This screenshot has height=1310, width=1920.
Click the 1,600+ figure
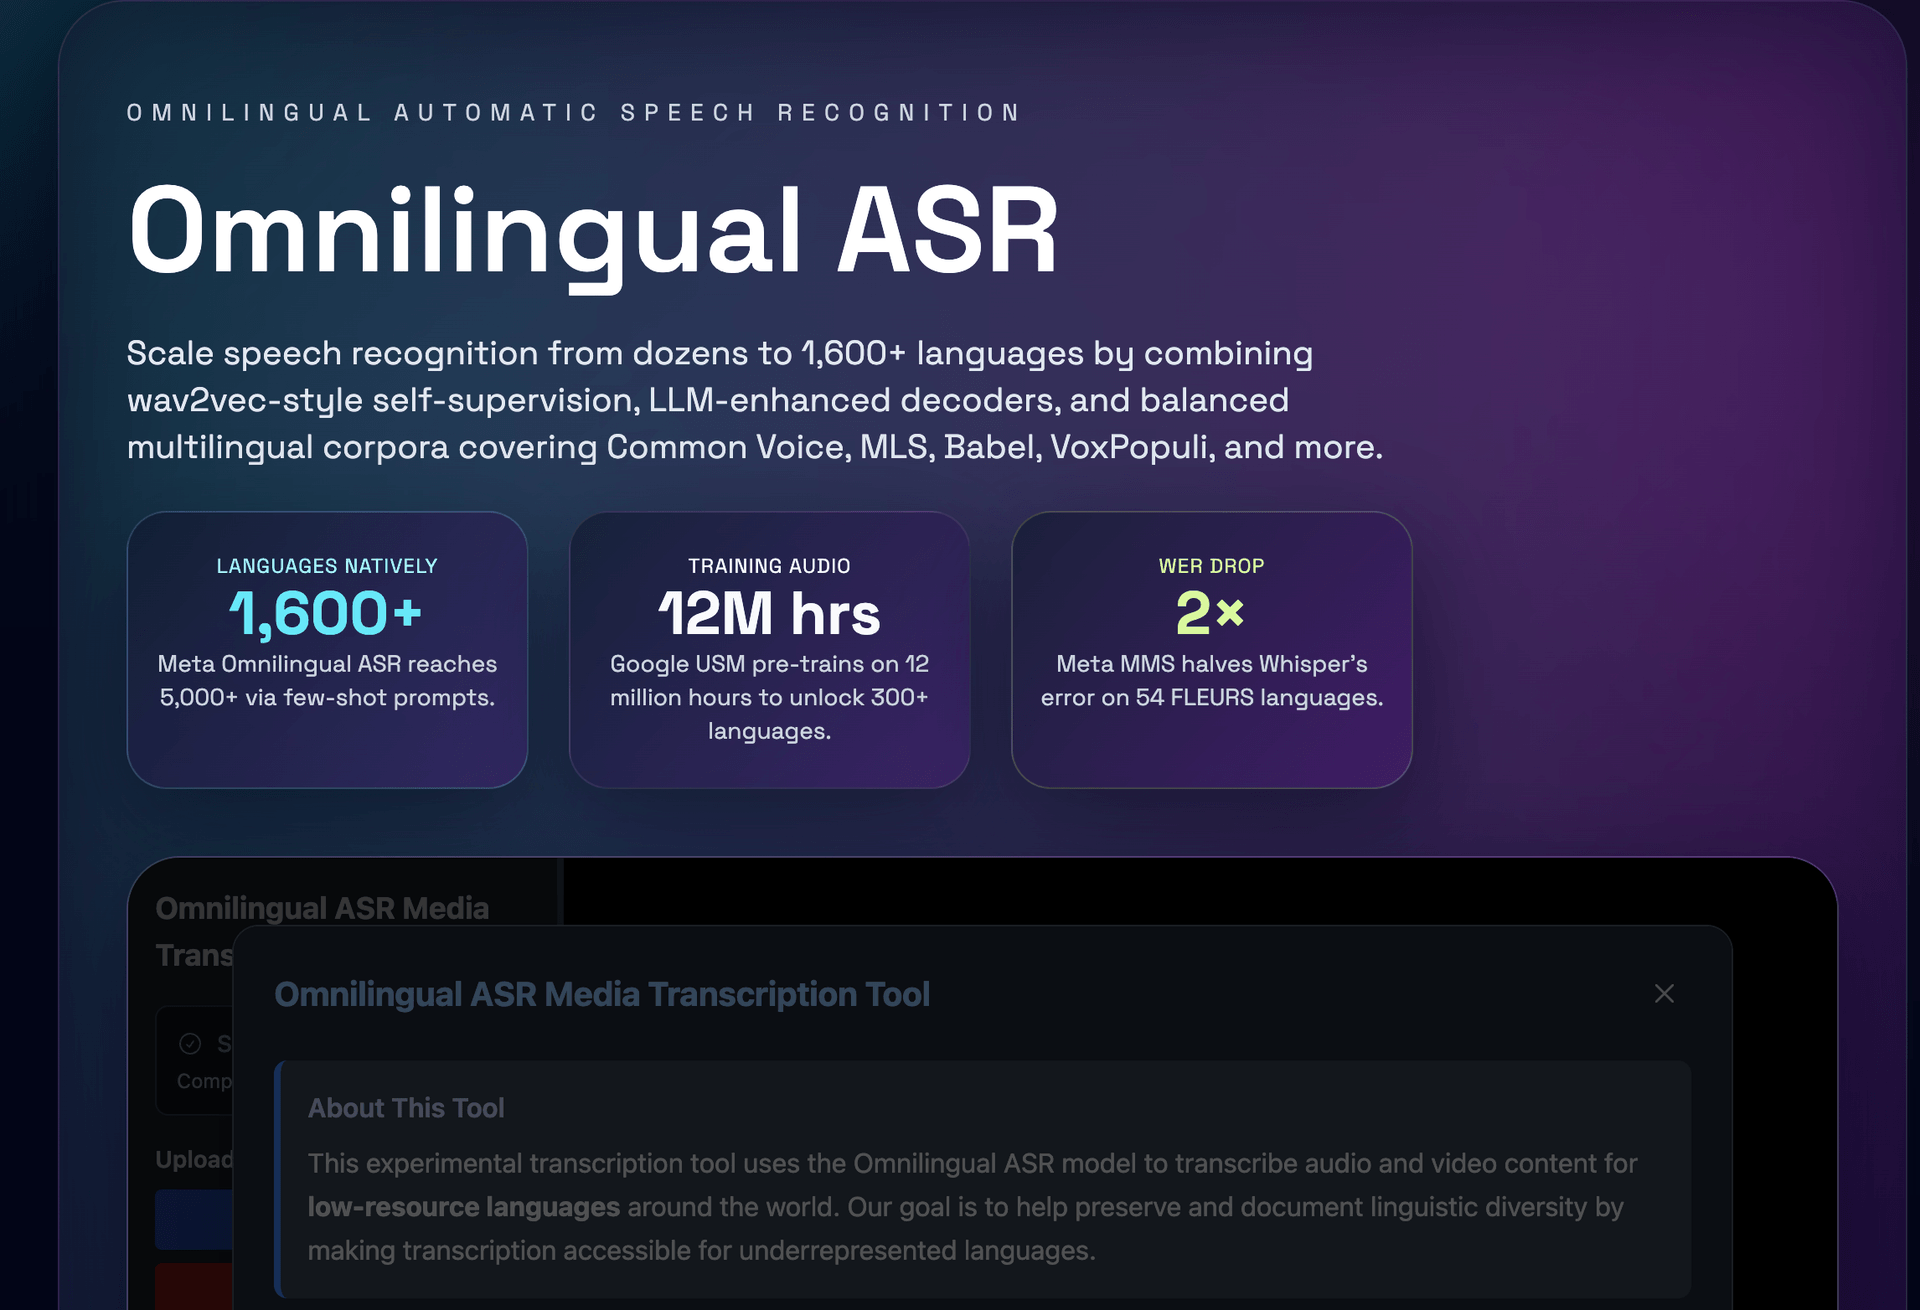point(326,613)
